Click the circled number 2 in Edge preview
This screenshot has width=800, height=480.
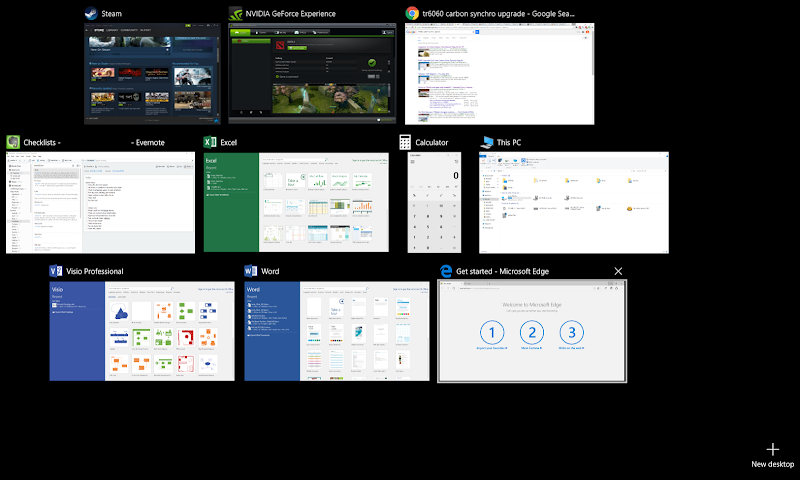(532, 333)
